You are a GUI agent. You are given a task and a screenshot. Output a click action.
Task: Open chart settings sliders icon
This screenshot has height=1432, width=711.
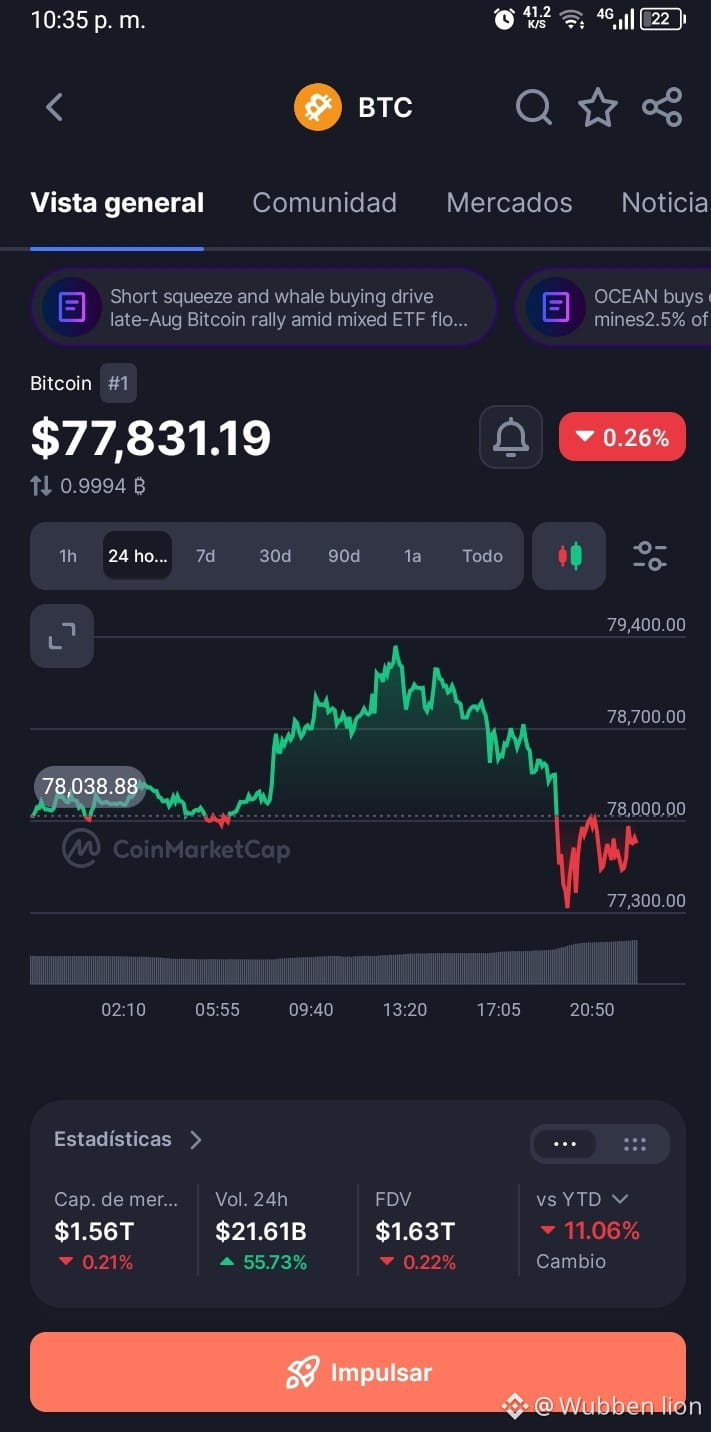[x=650, y=556]
